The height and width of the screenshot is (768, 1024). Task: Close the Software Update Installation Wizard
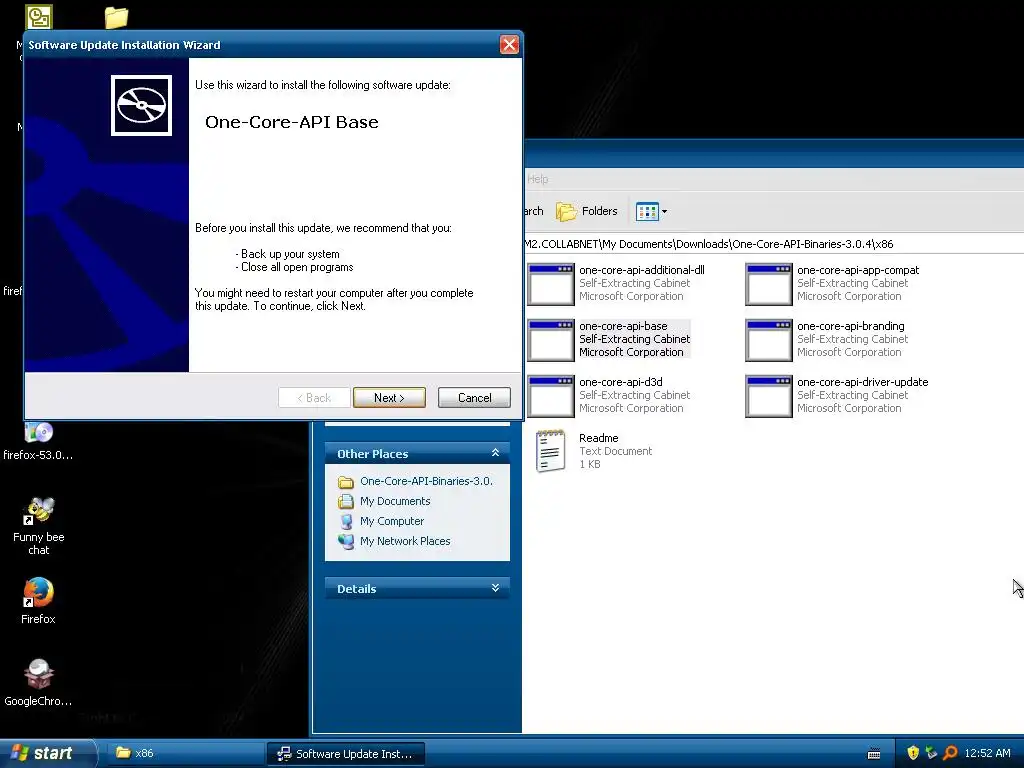coord(509,44)
